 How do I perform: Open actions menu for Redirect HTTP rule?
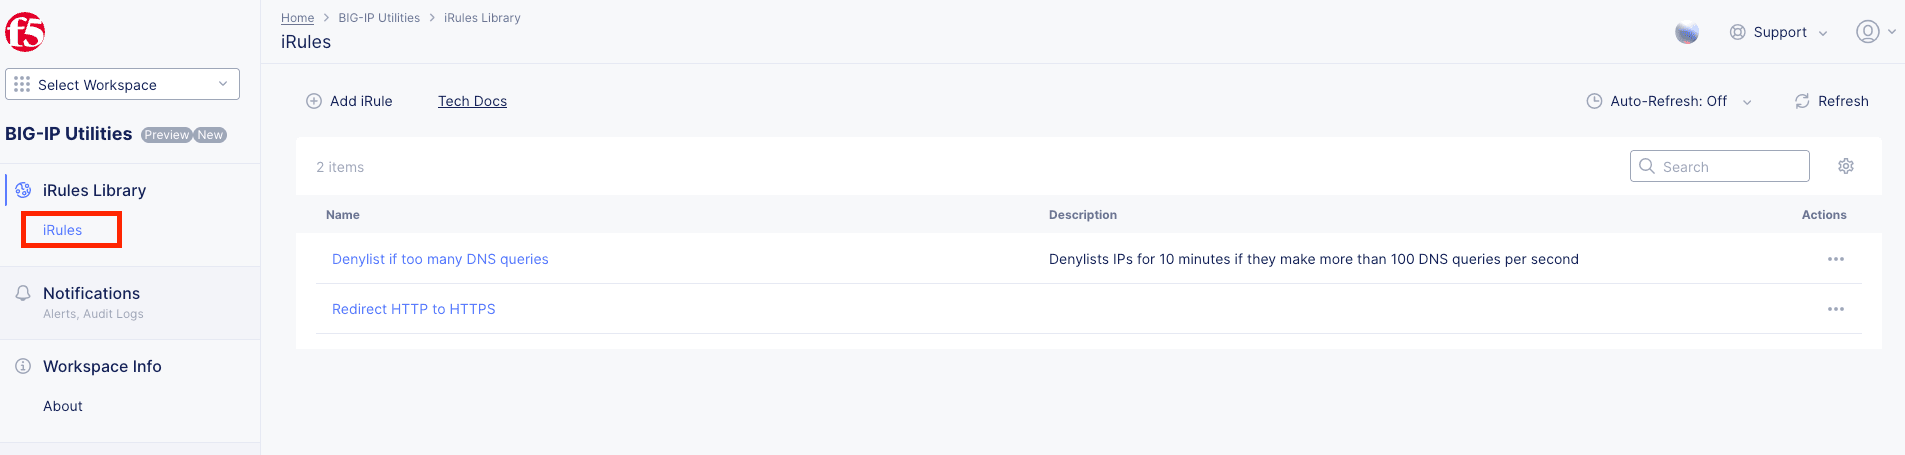pyautogui.click(x=1836, y=309)
